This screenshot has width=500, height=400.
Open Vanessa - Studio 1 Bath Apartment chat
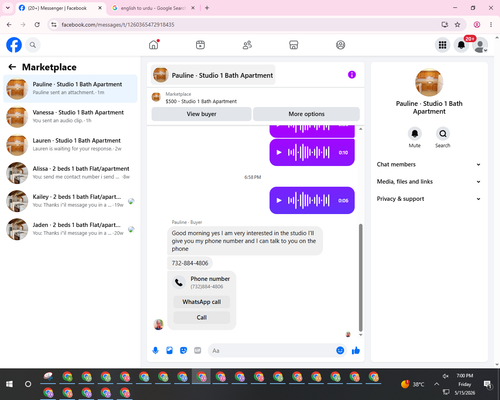(x=70, y=117)
